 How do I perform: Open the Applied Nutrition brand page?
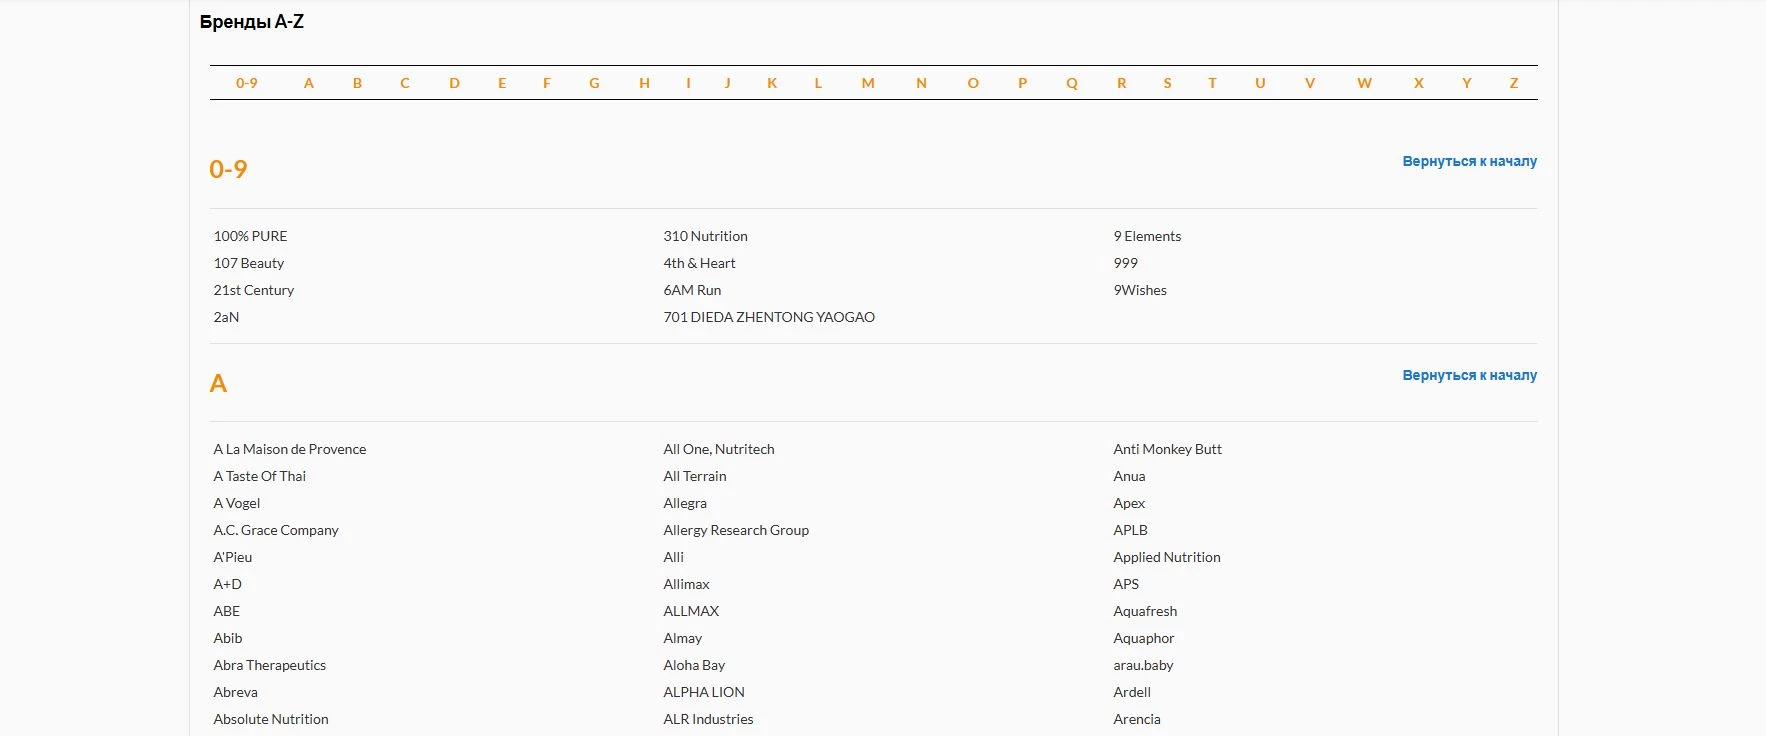coord(1166,557)
